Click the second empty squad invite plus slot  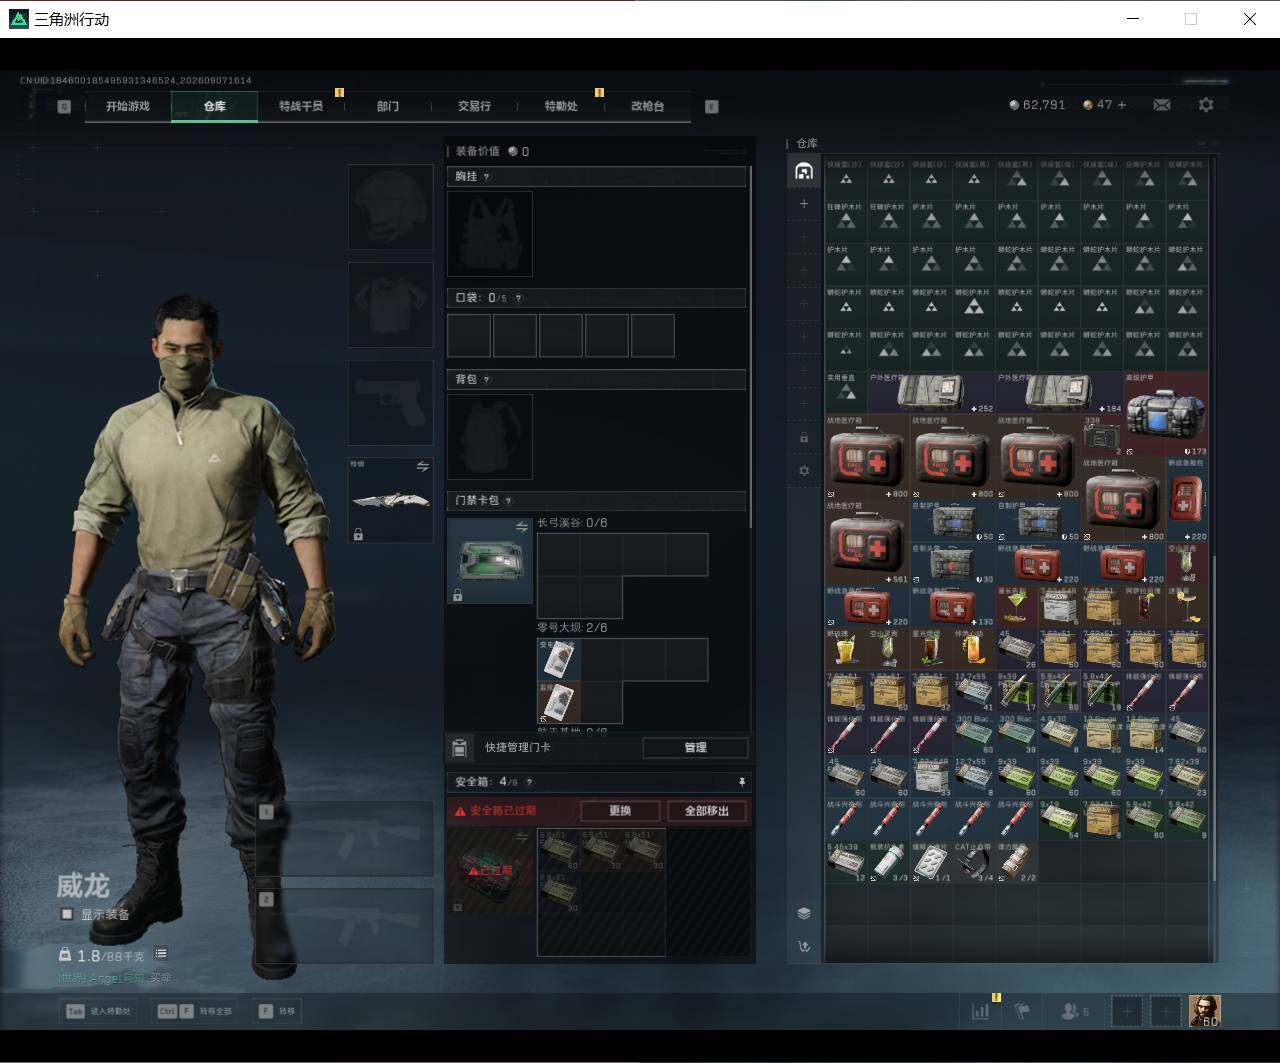[x=1165, y=1011]
